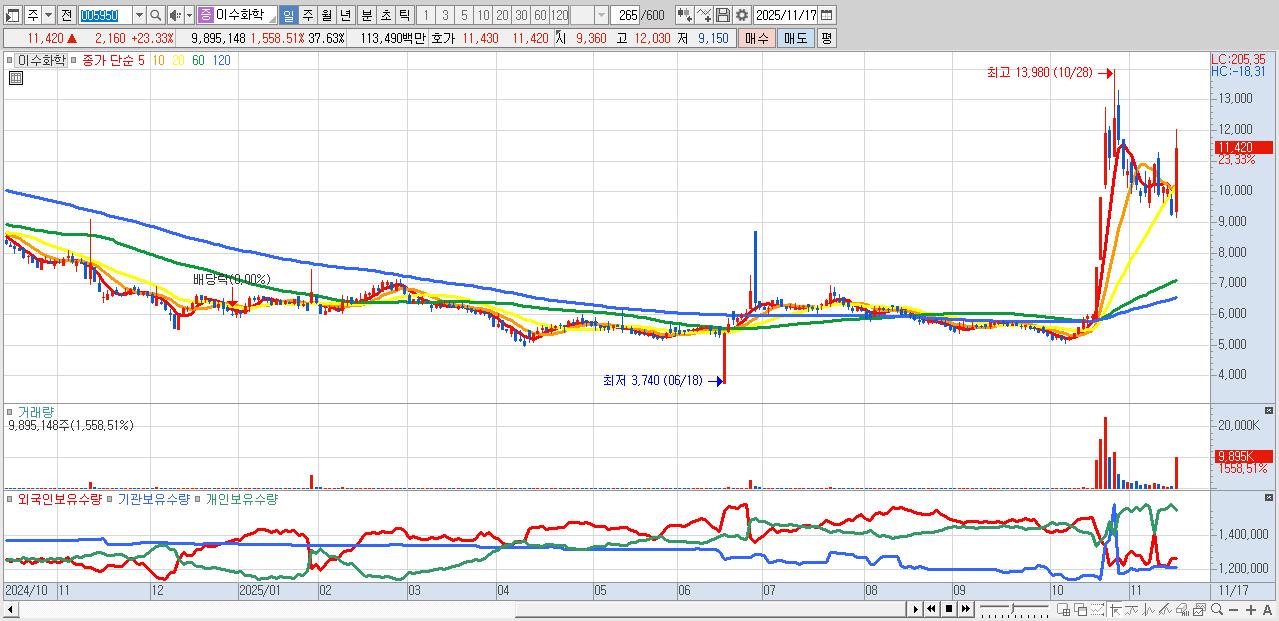Select the 10 interval tab
The height and width of the screenshot is (621, 1279).
482,15
